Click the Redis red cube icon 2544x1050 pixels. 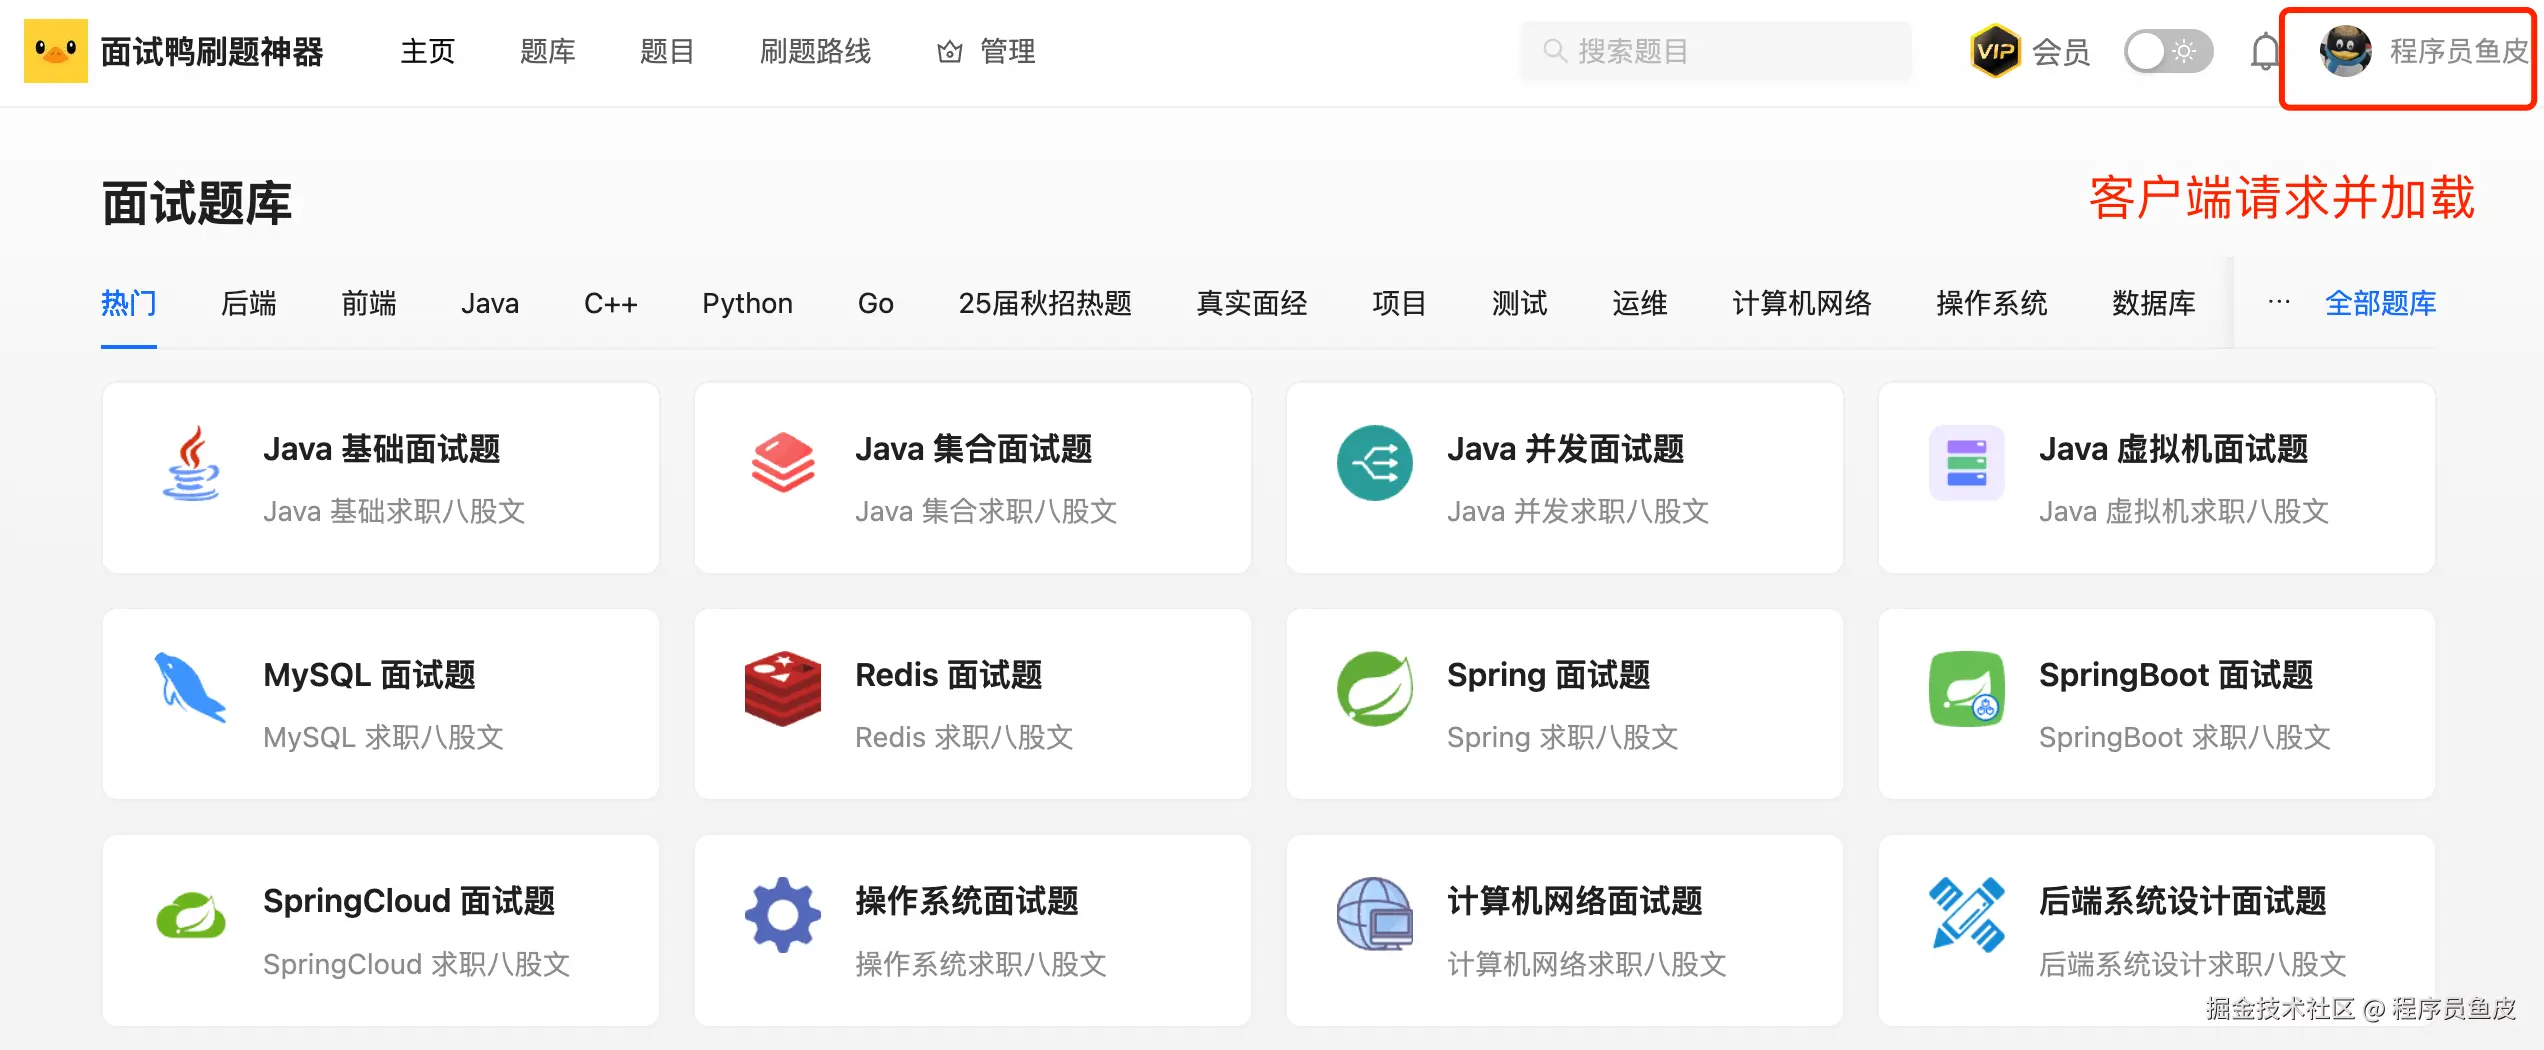pos(783,689)
